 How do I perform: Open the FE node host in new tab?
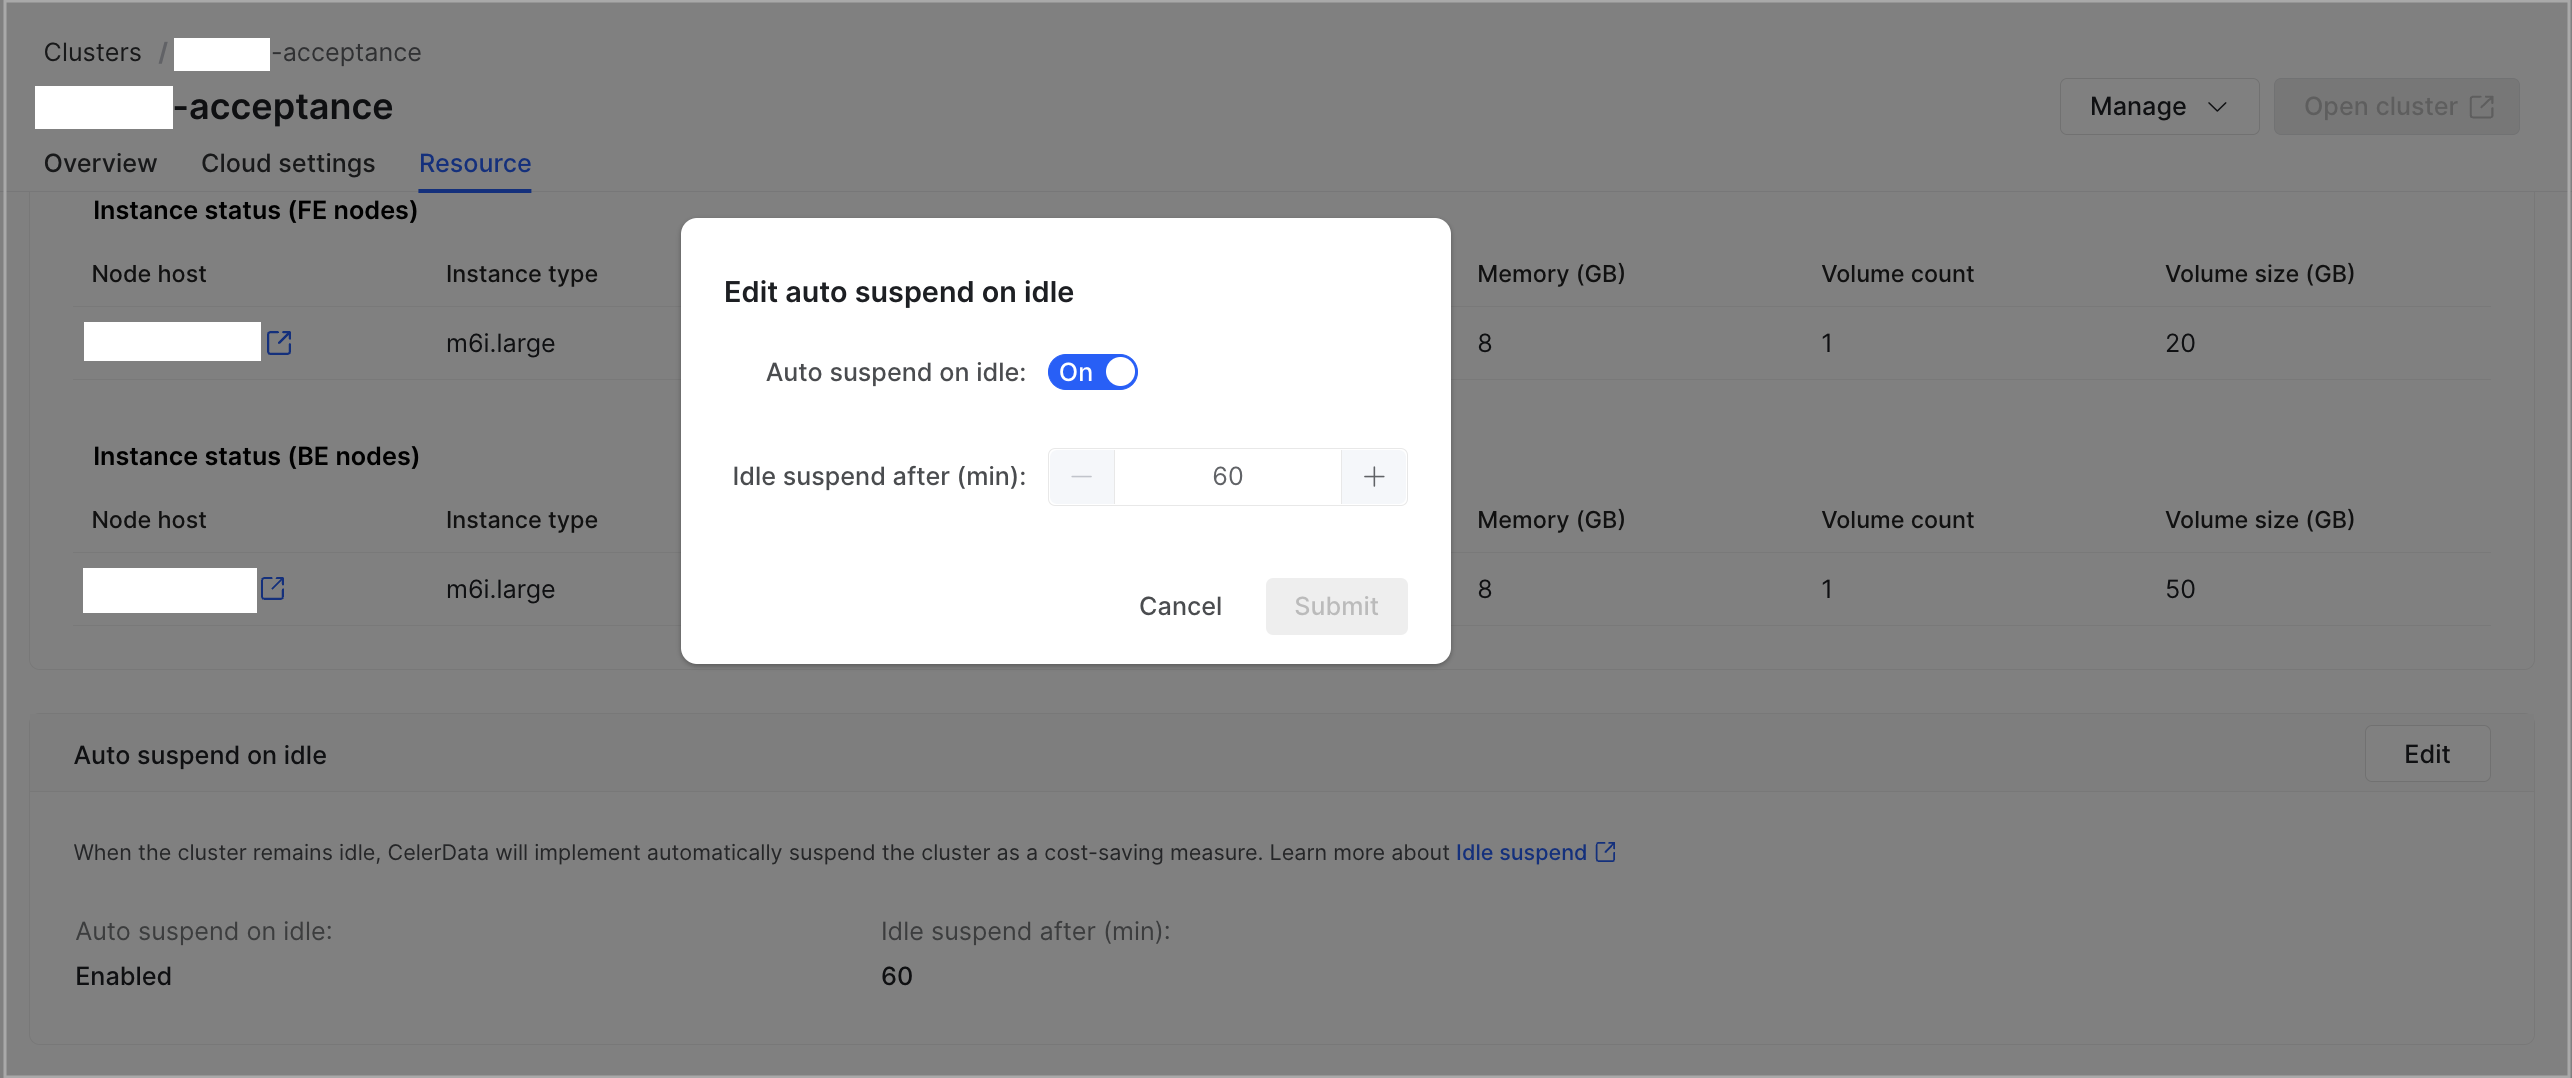[x=278, y=342]
